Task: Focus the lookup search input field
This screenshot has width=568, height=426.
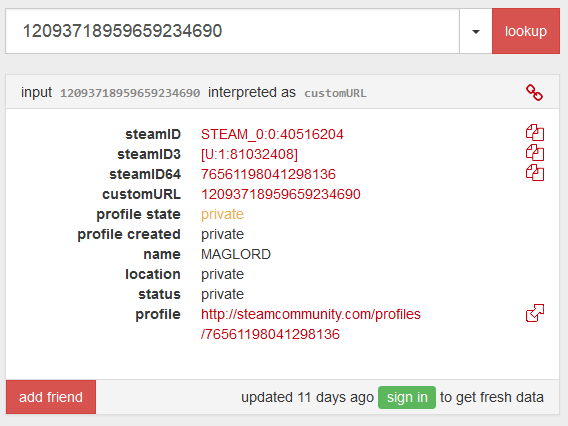Action: [233, 32]
